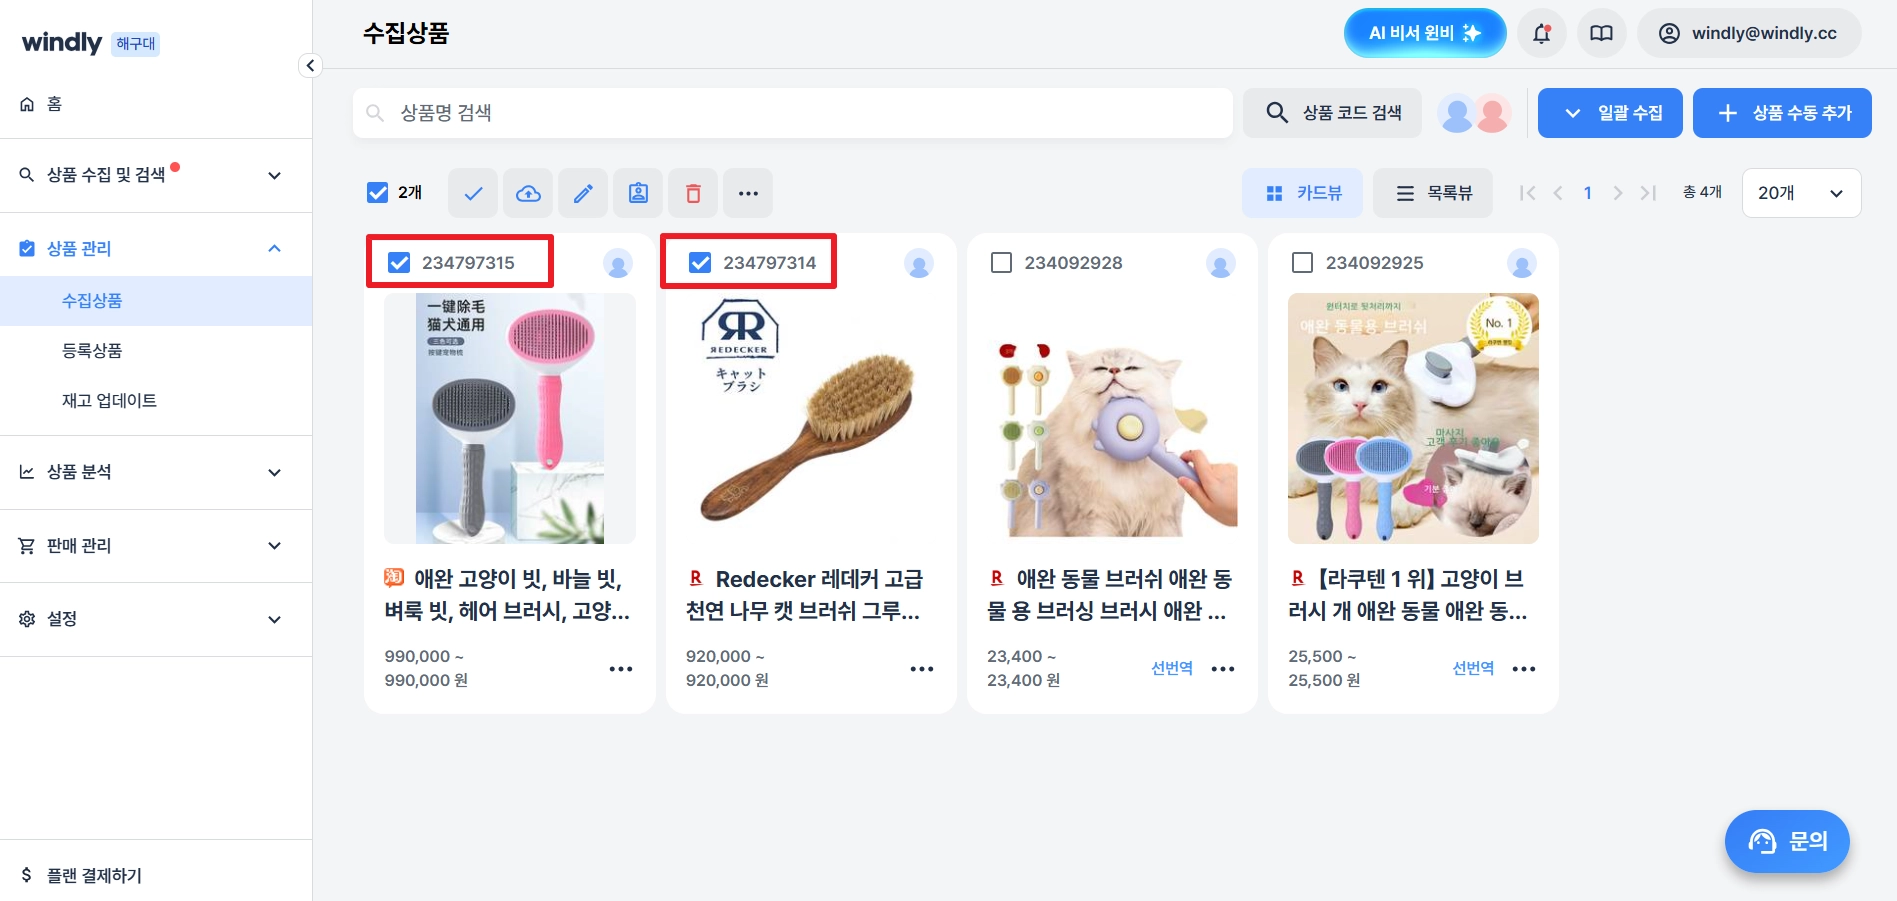The image size is (1897, 901).
Task: Select 등록상품 in the sidebar
Action: pyautogui.click(x=156, y=351)
